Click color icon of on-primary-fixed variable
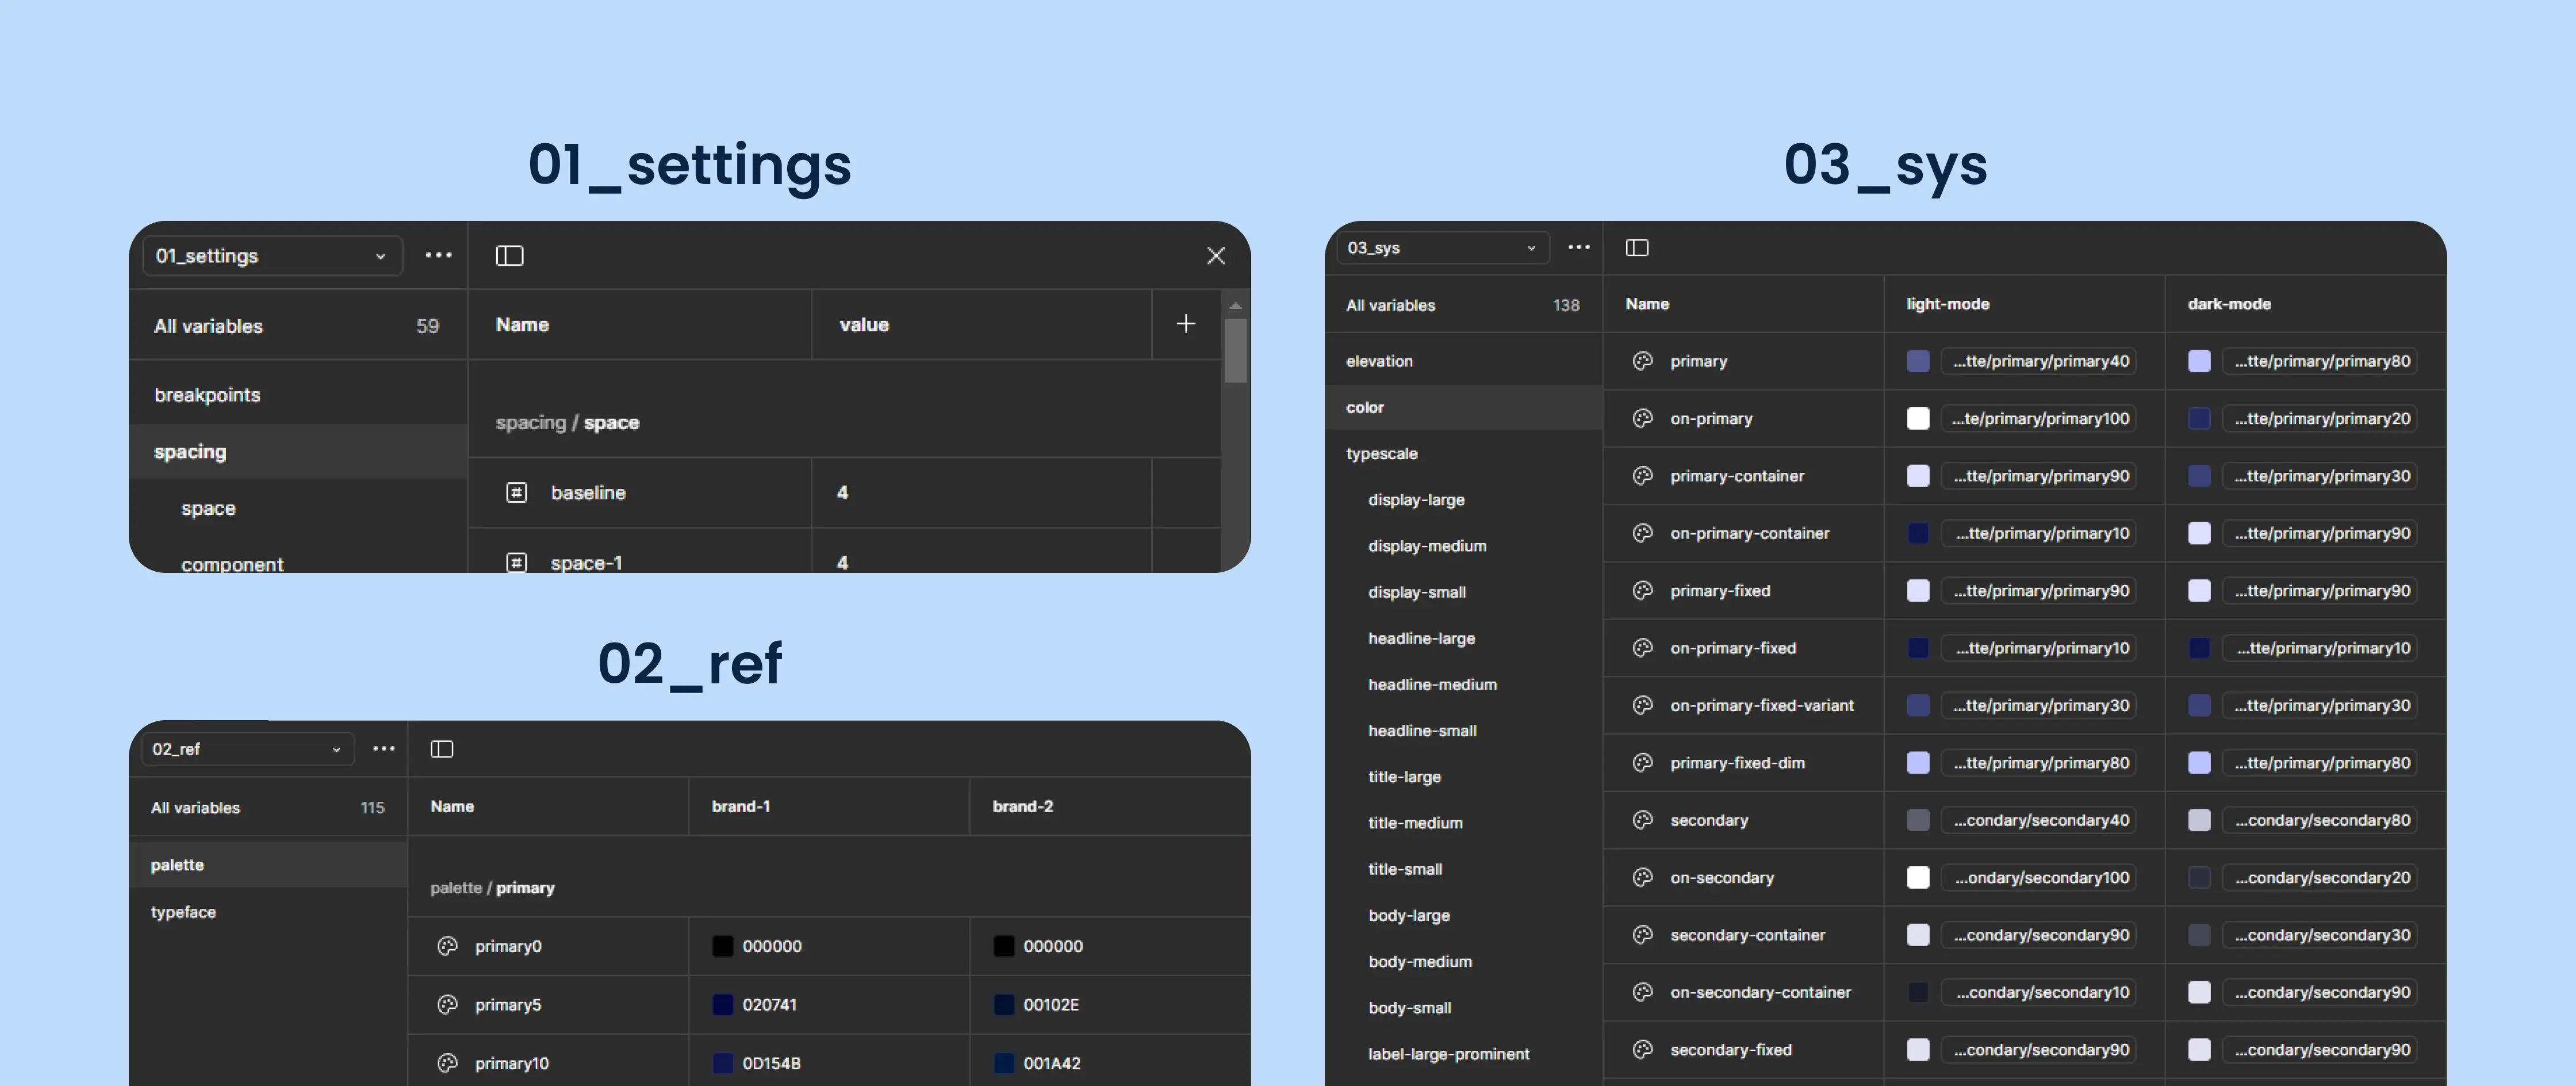 click(1642, 648)
